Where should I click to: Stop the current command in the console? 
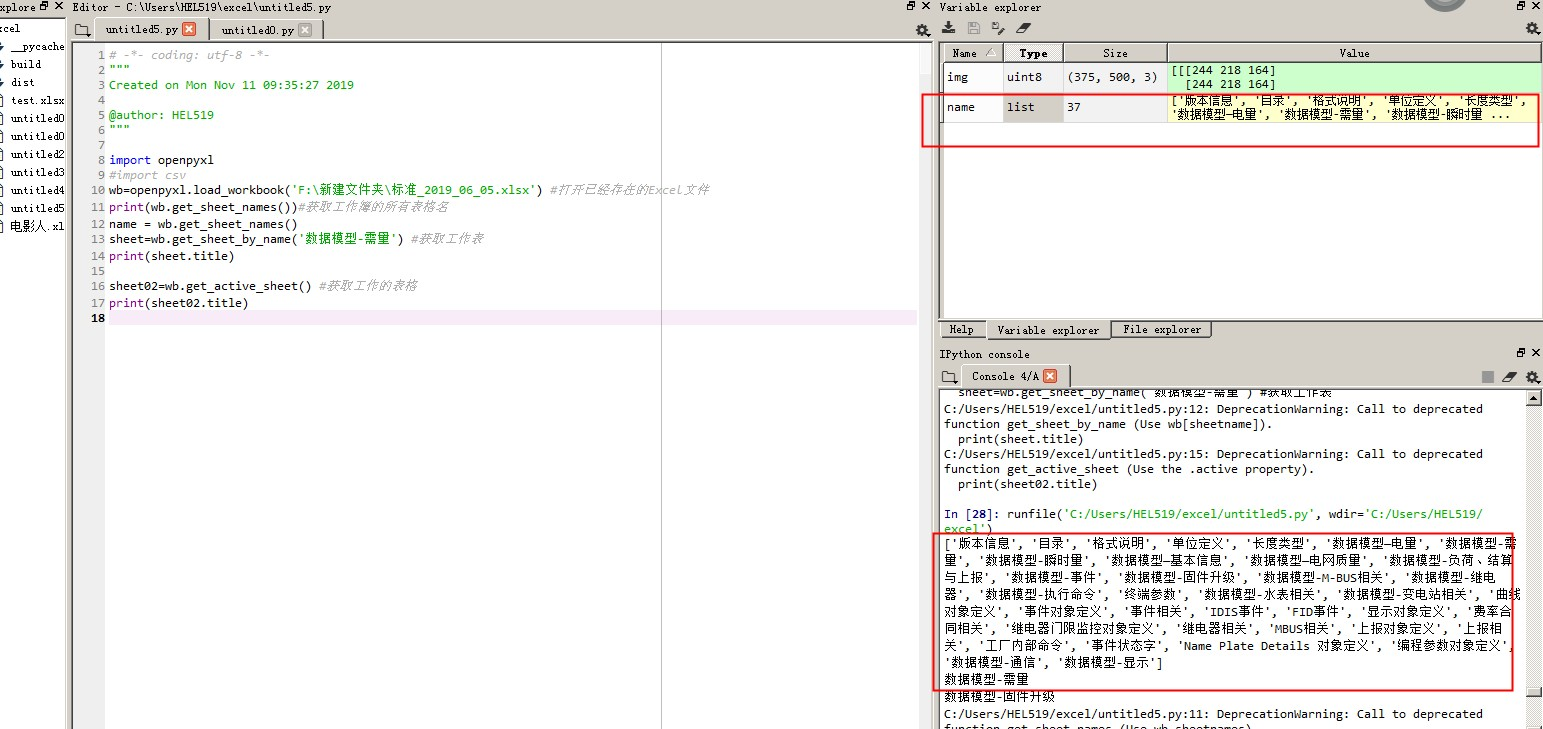[x=1488, y=377]
